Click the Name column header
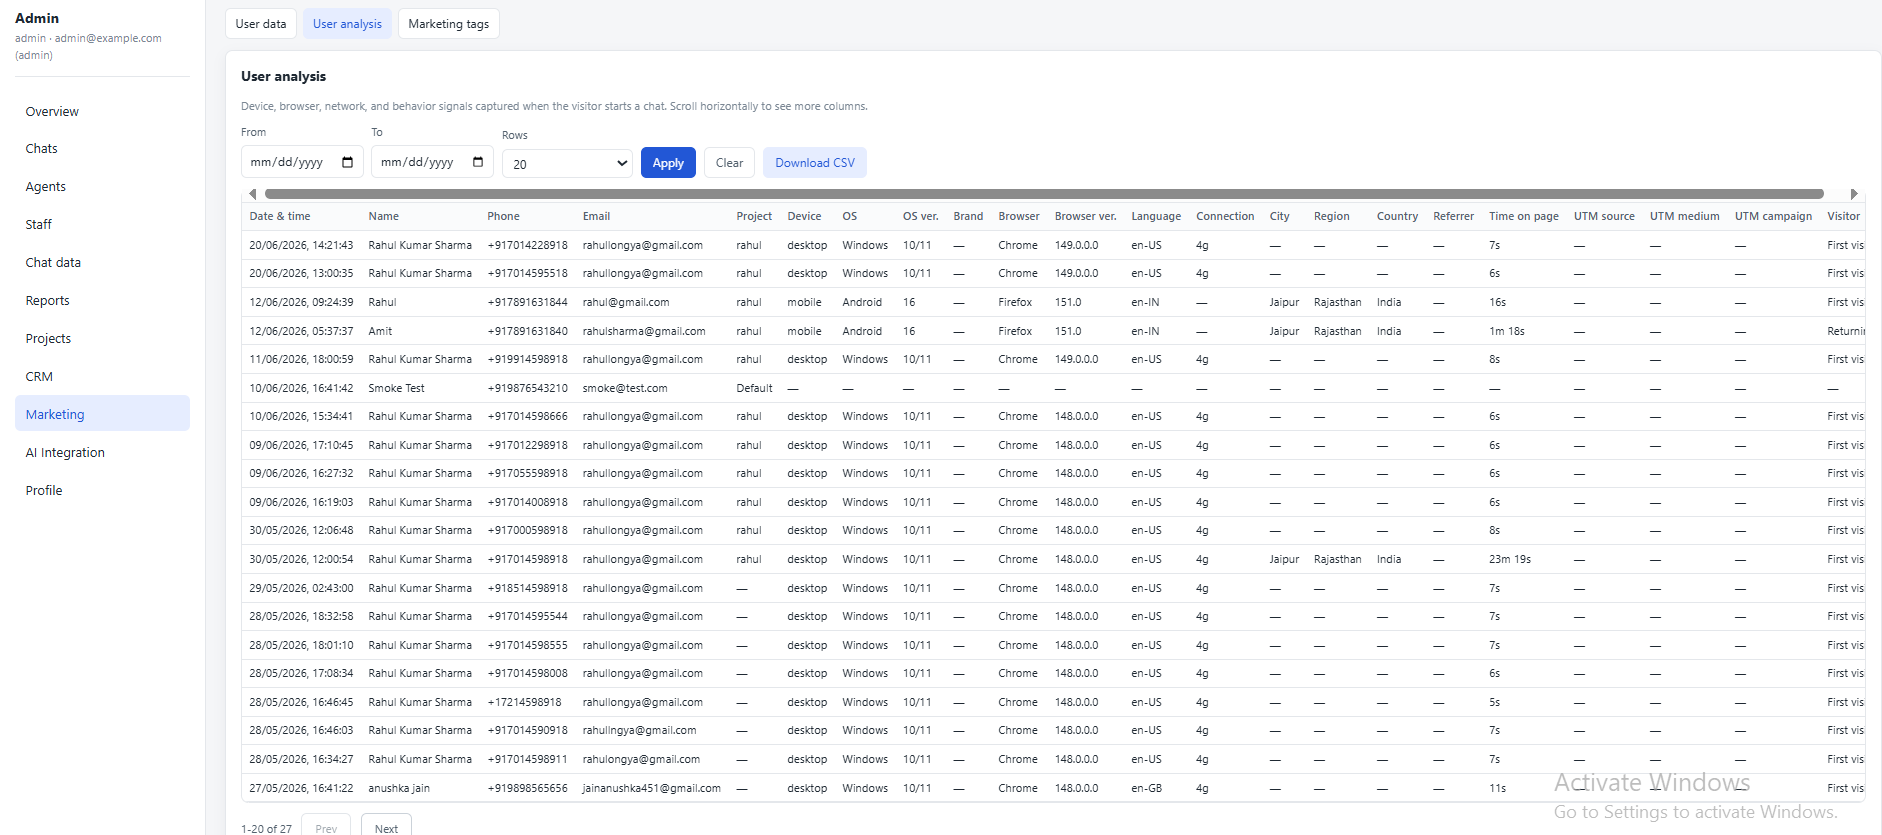 pyautogui.click(x=383, y=216)
